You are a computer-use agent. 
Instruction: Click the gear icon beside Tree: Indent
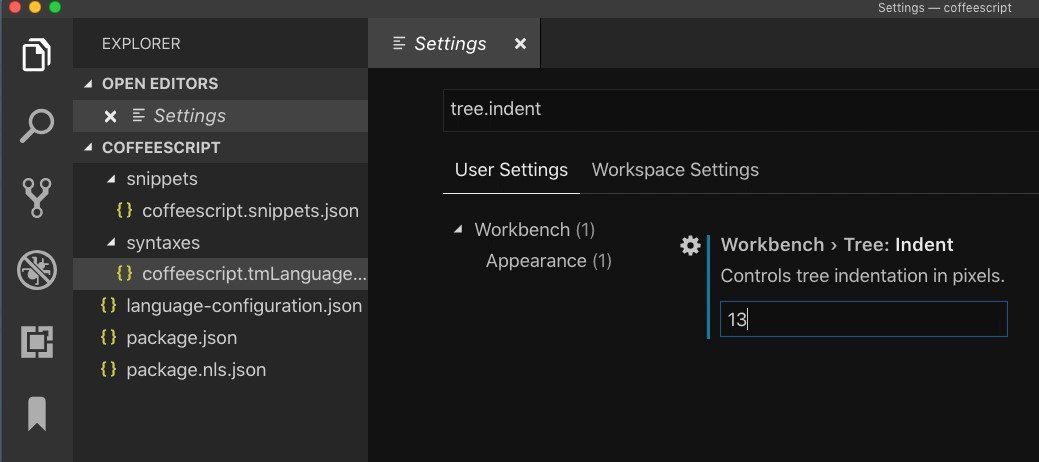point(690,246)
